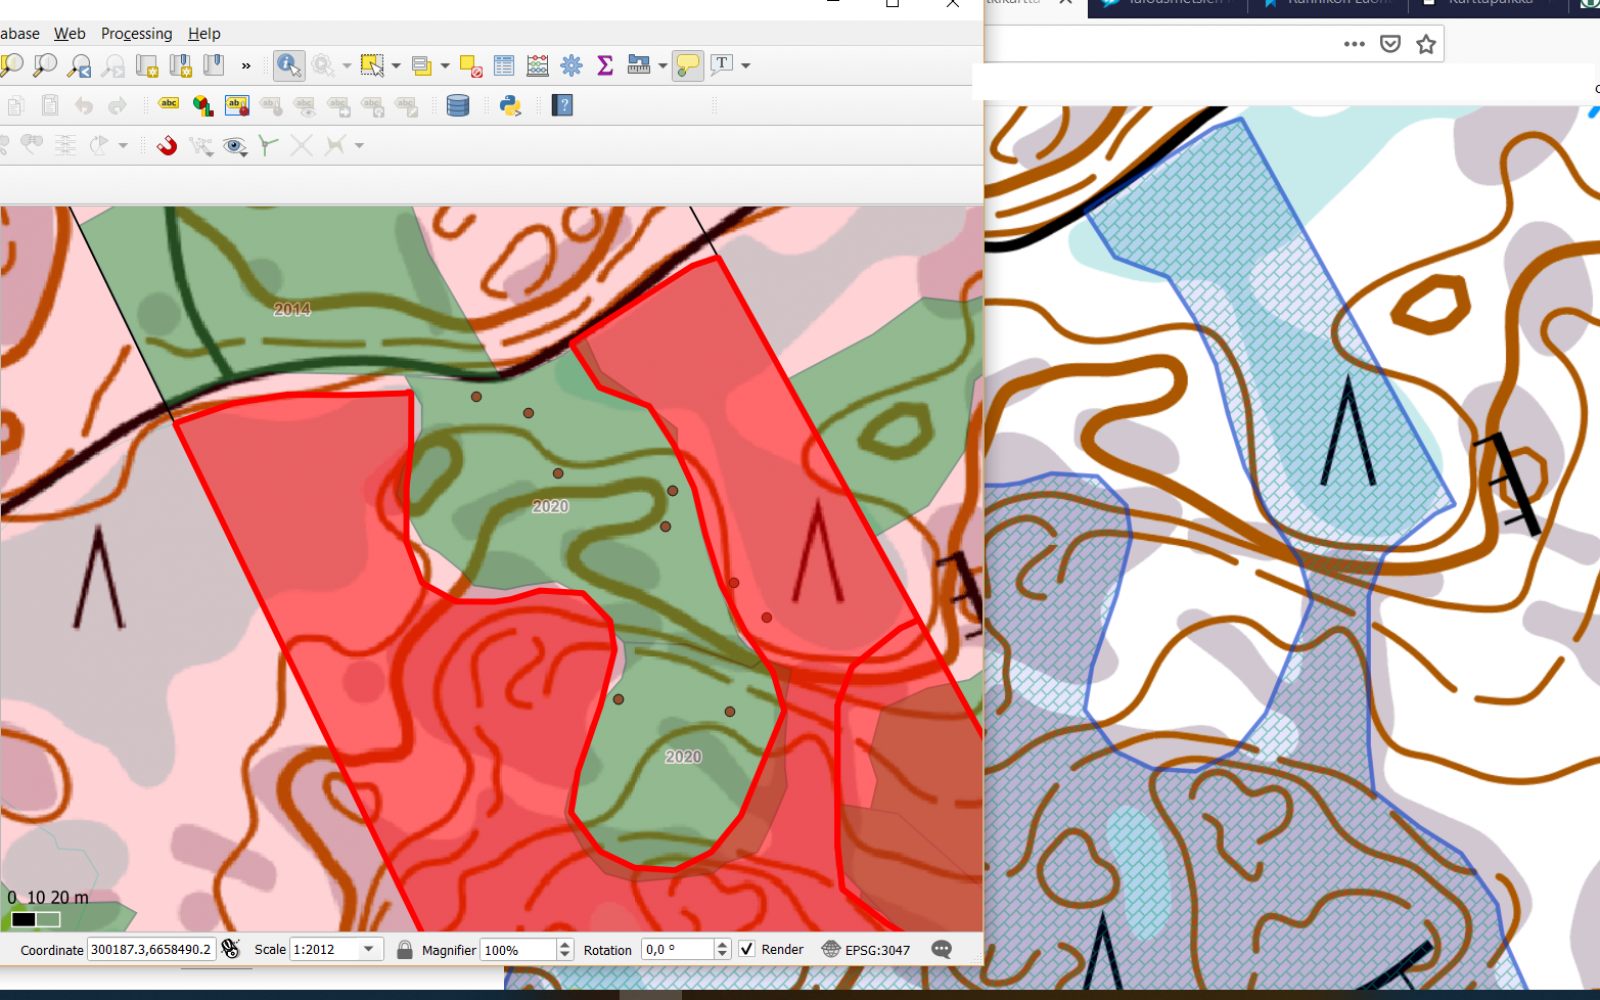This screenshot has height=1000, width=1600.
Task: Toggle the scale lock icon
Action: tap(404, 949)
